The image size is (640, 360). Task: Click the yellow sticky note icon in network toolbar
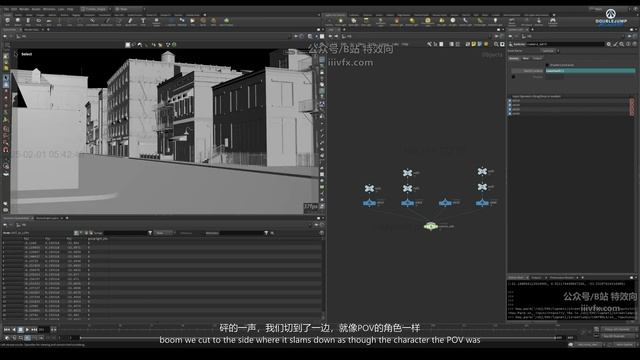point(474,44)
